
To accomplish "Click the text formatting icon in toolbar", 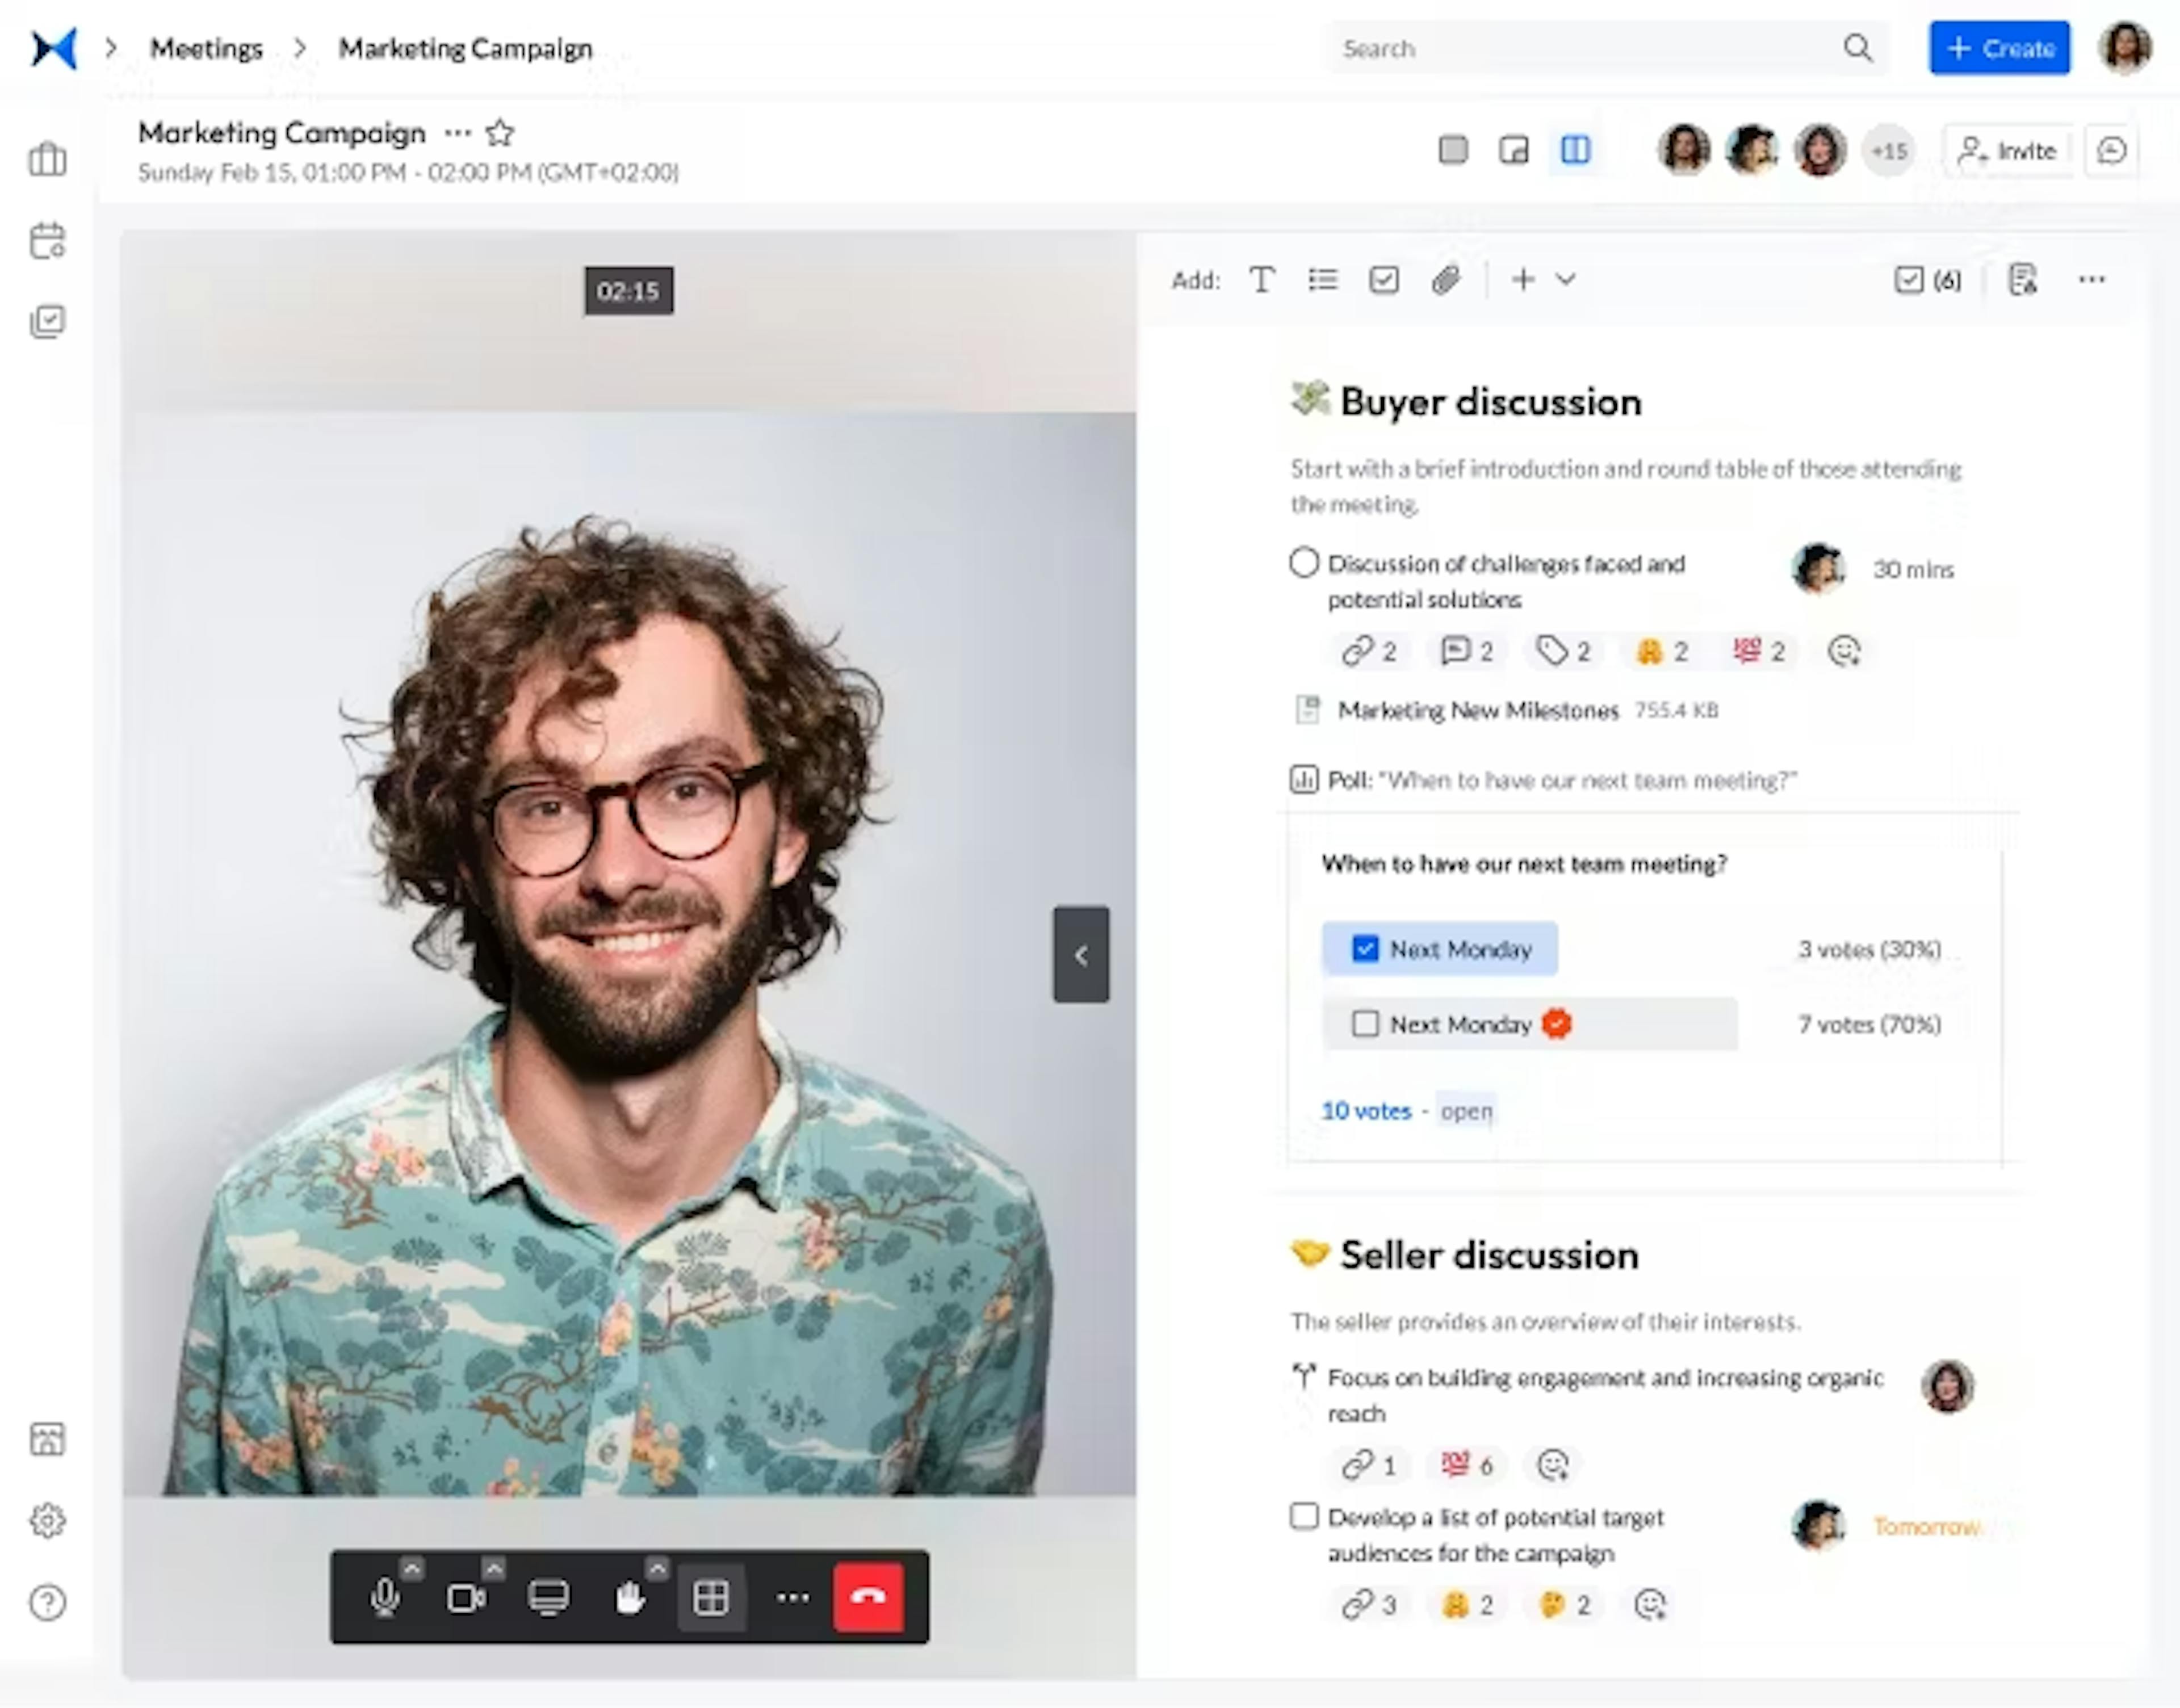I will tap(1263, 280).
